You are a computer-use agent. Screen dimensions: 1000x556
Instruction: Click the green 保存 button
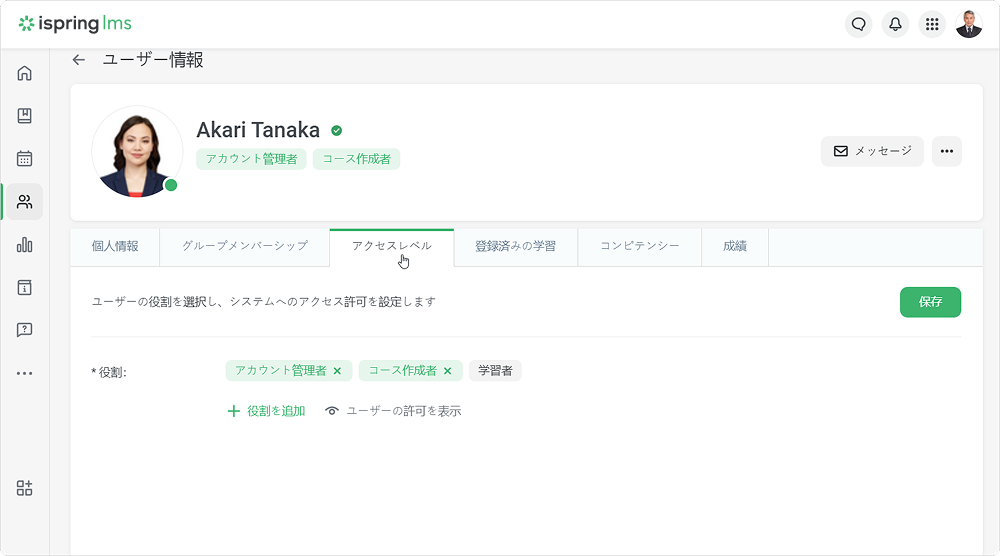click(x=930, y=302)
